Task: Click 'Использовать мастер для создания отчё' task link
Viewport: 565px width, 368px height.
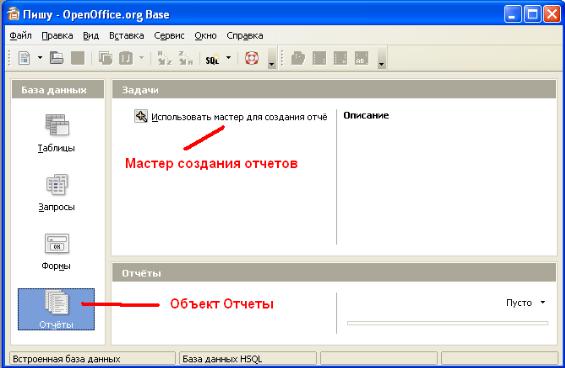Action: [x=239, y=117]
